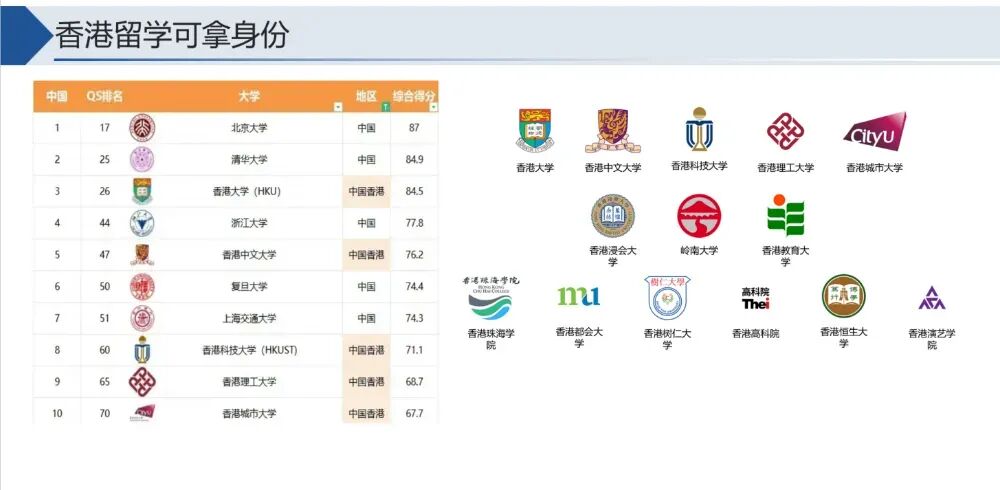This screenshot has width=1000, height=490.
Task: Click the 中国香港 region cell in the HKUST row
Action: [367, 350]
